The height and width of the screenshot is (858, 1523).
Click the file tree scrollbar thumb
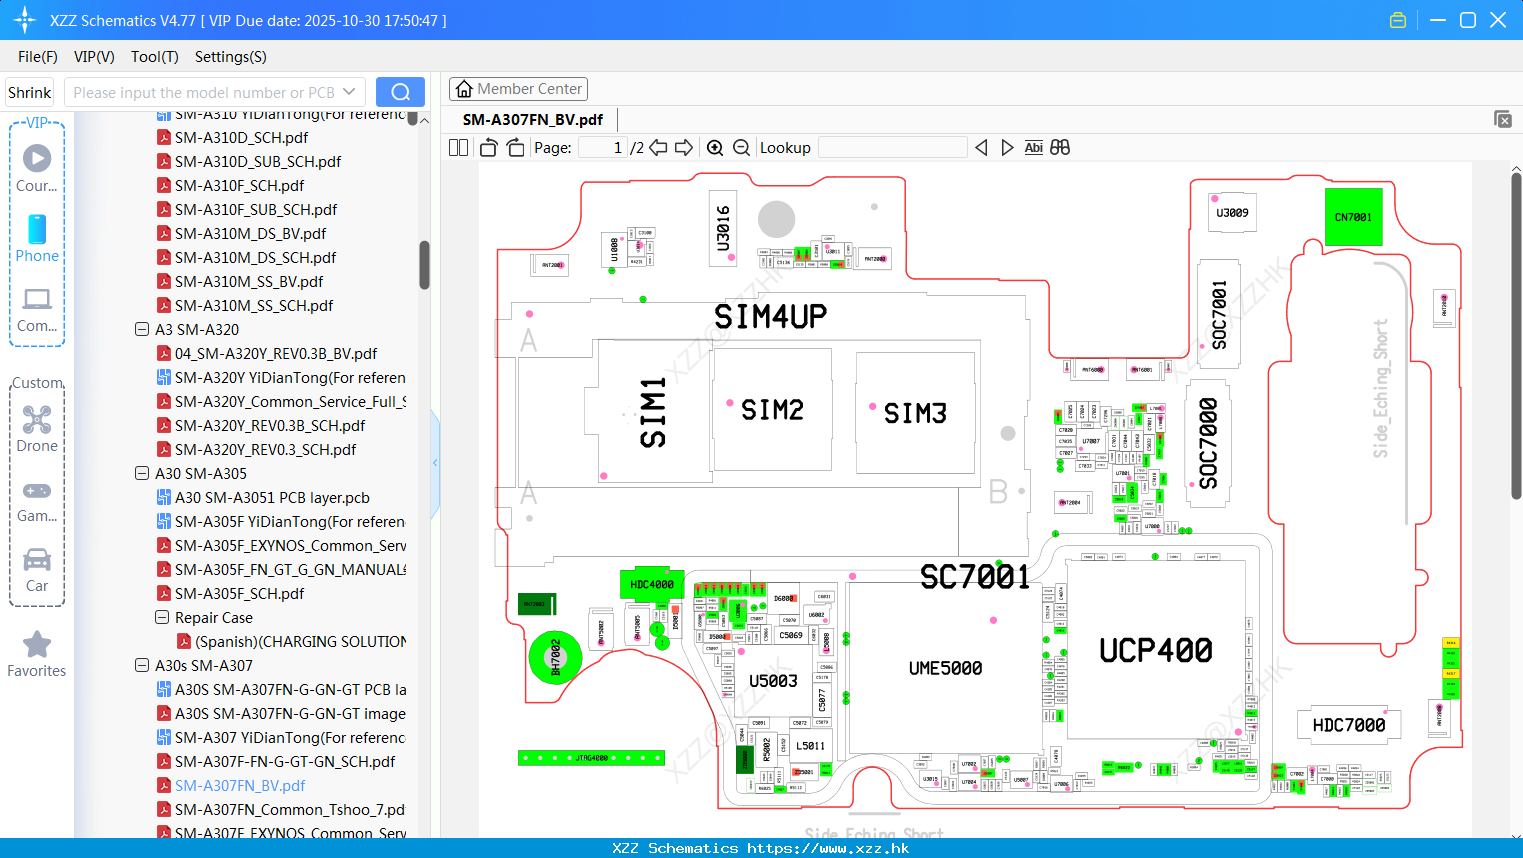(424, 265)
